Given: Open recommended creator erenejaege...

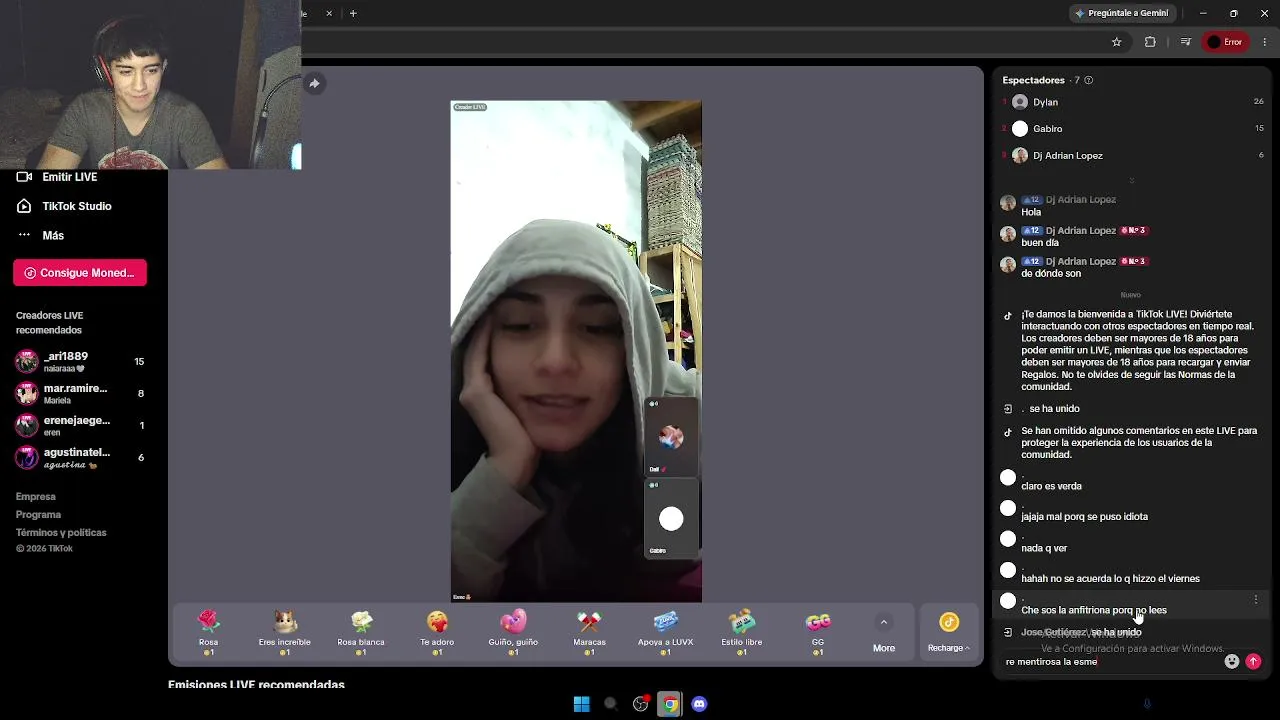Looking at the screenshot, I should point(80,425).
